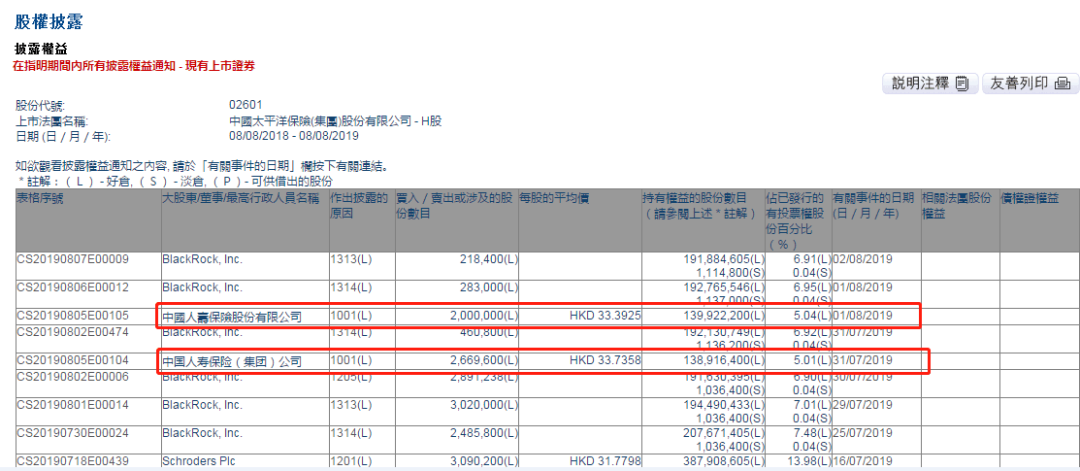Select form number CS20190805E00104

coord(72,359)
